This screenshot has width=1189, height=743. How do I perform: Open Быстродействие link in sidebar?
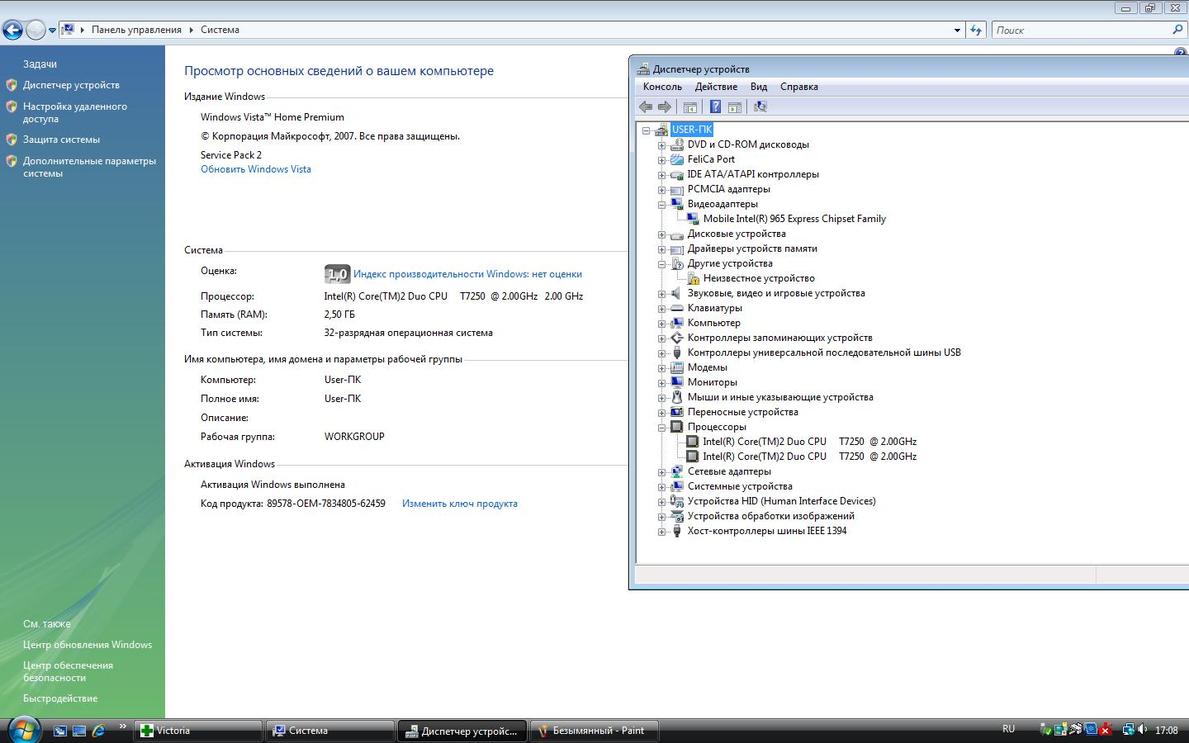pyautogui.click(x=60, y=698)
